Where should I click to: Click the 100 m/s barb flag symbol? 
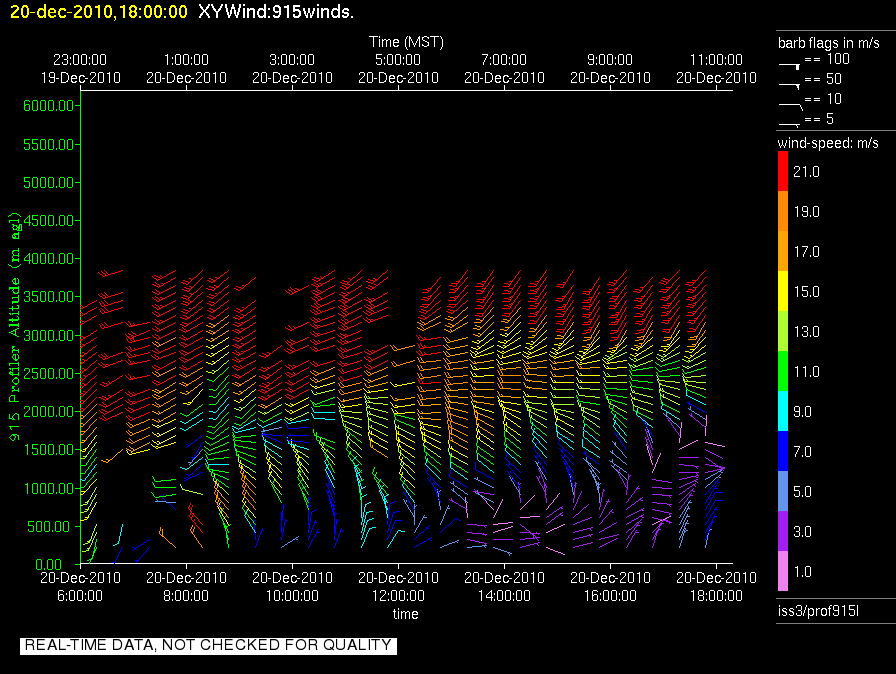click(790, 66)
